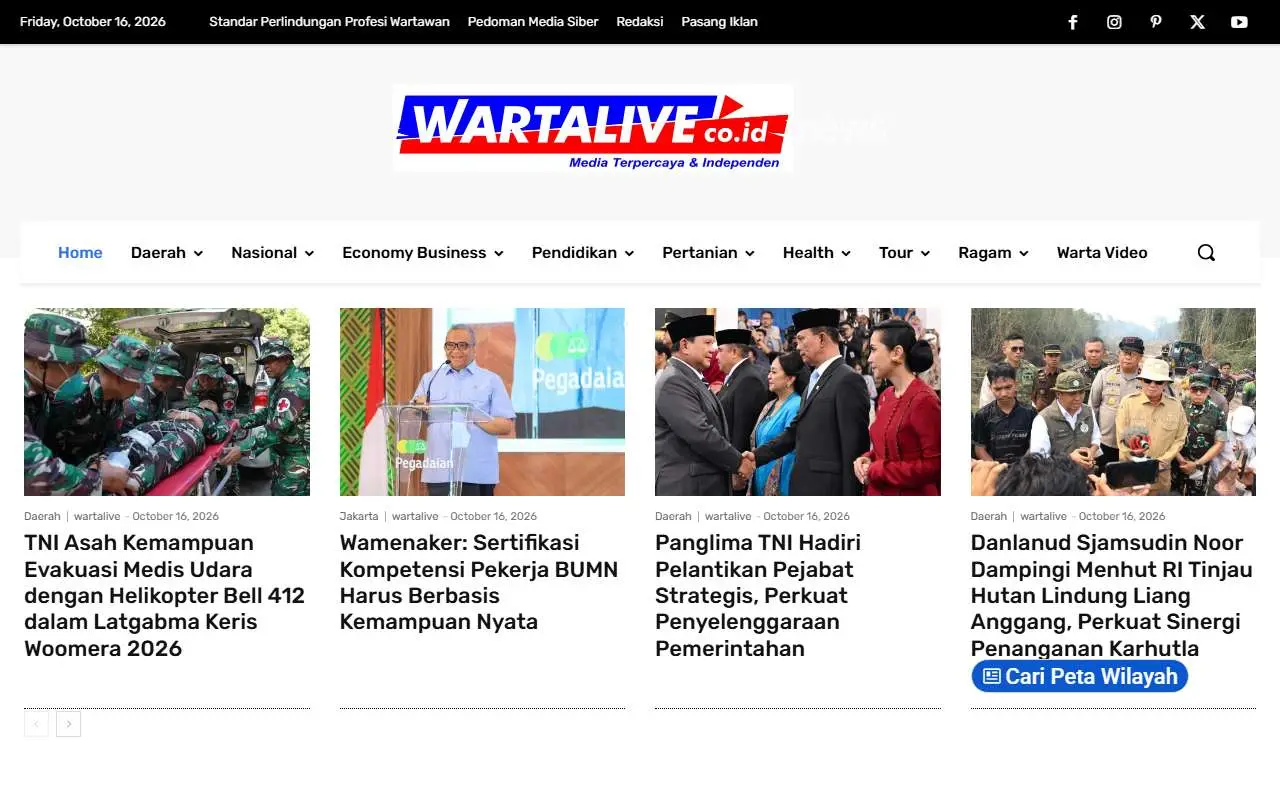1280x800 pixels.
Task: Click the WARTALIVE.co.id logo
Action: 593,128
